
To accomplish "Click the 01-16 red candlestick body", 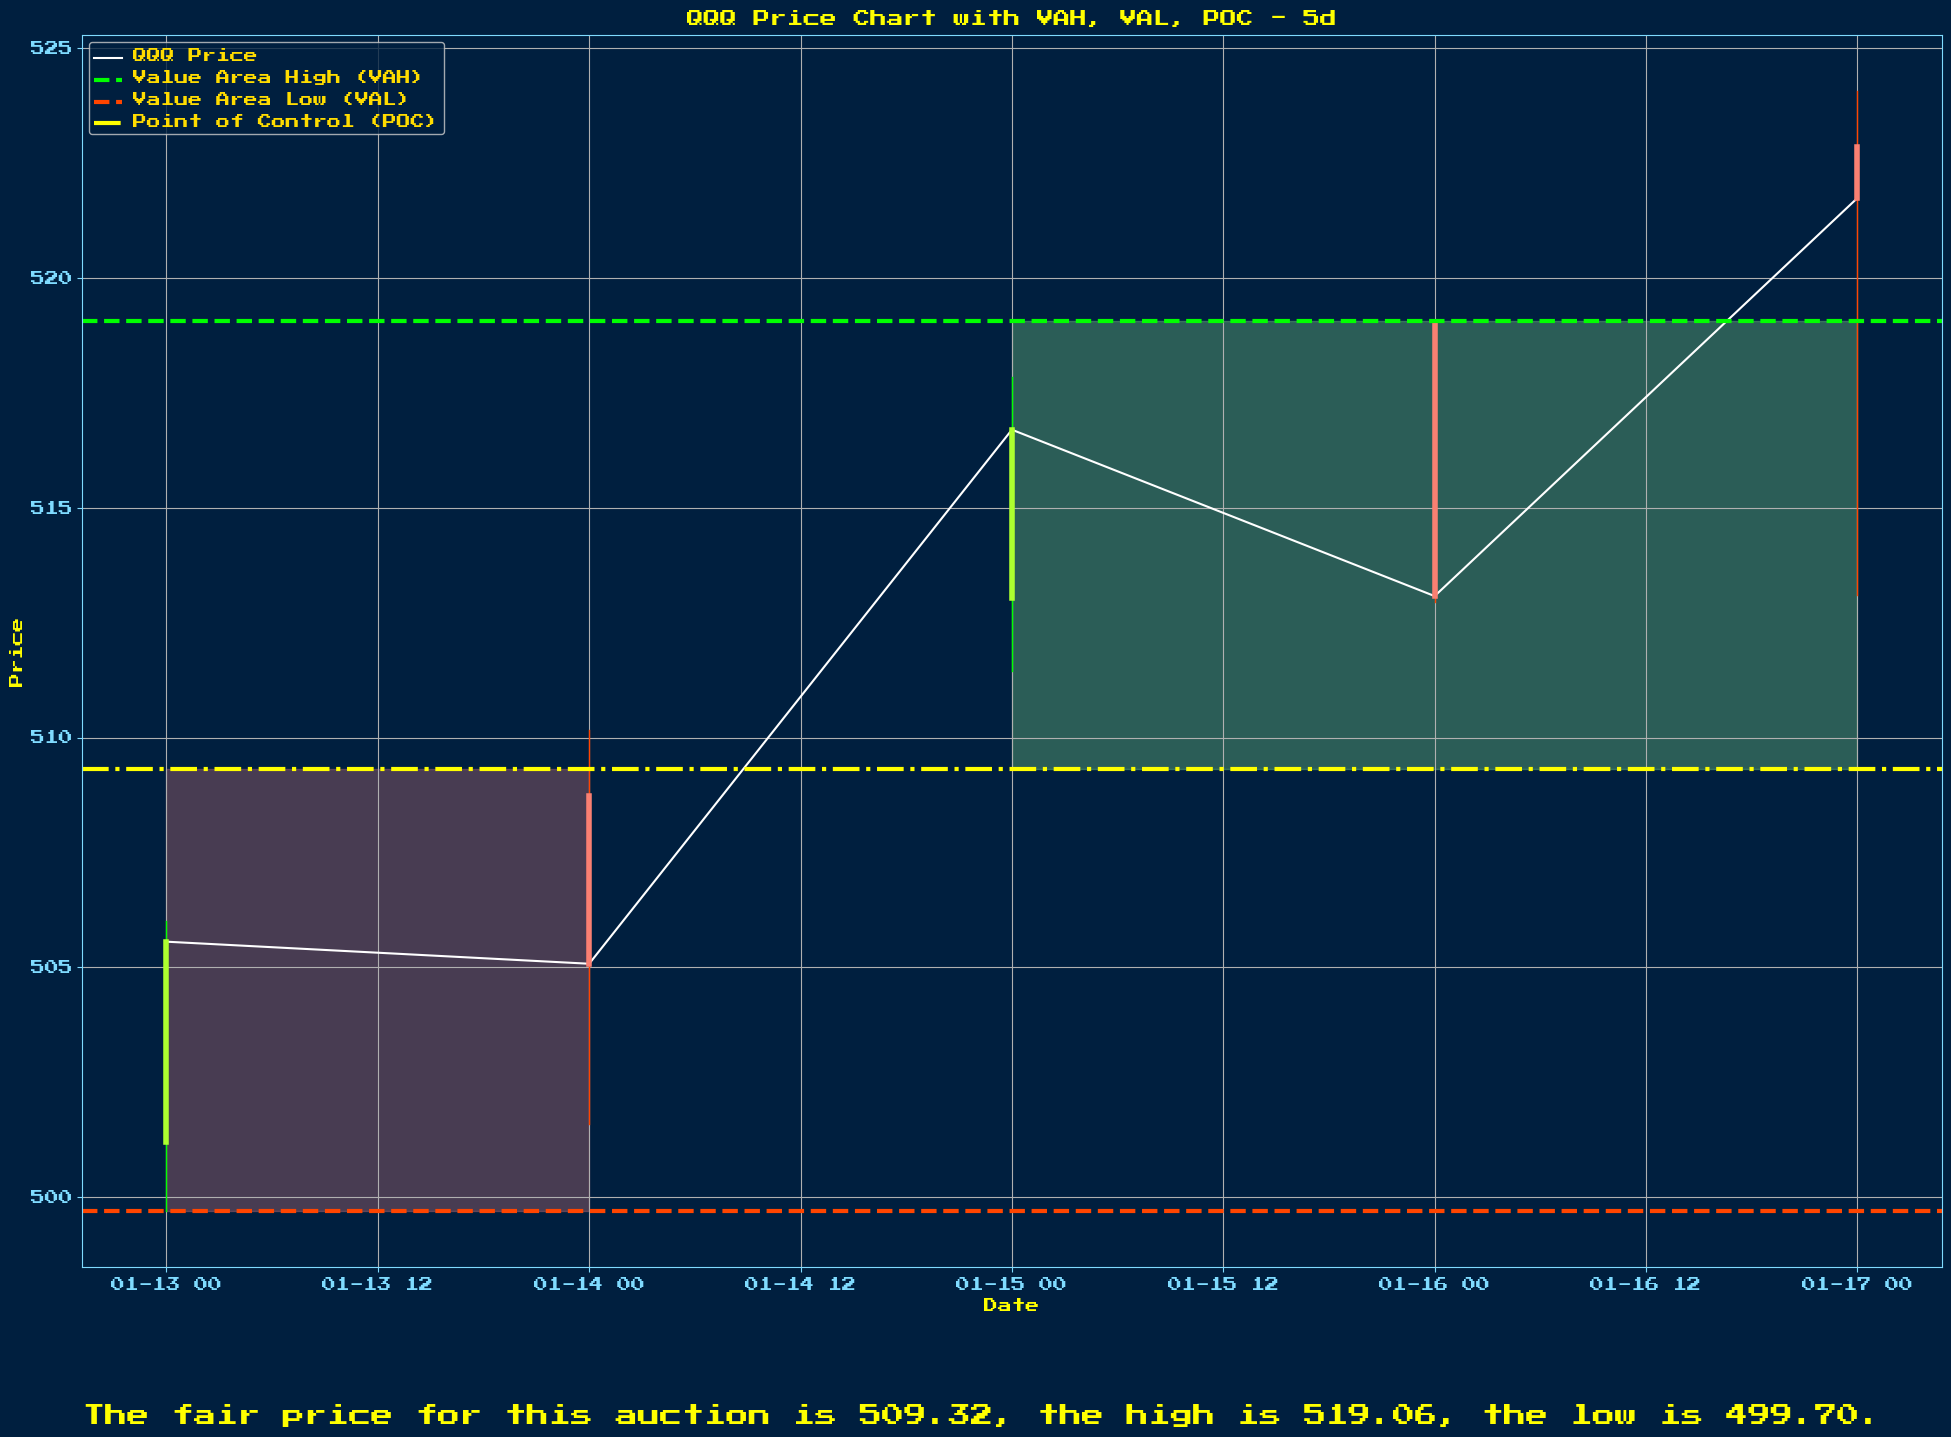I will (x=1435, y=460).
